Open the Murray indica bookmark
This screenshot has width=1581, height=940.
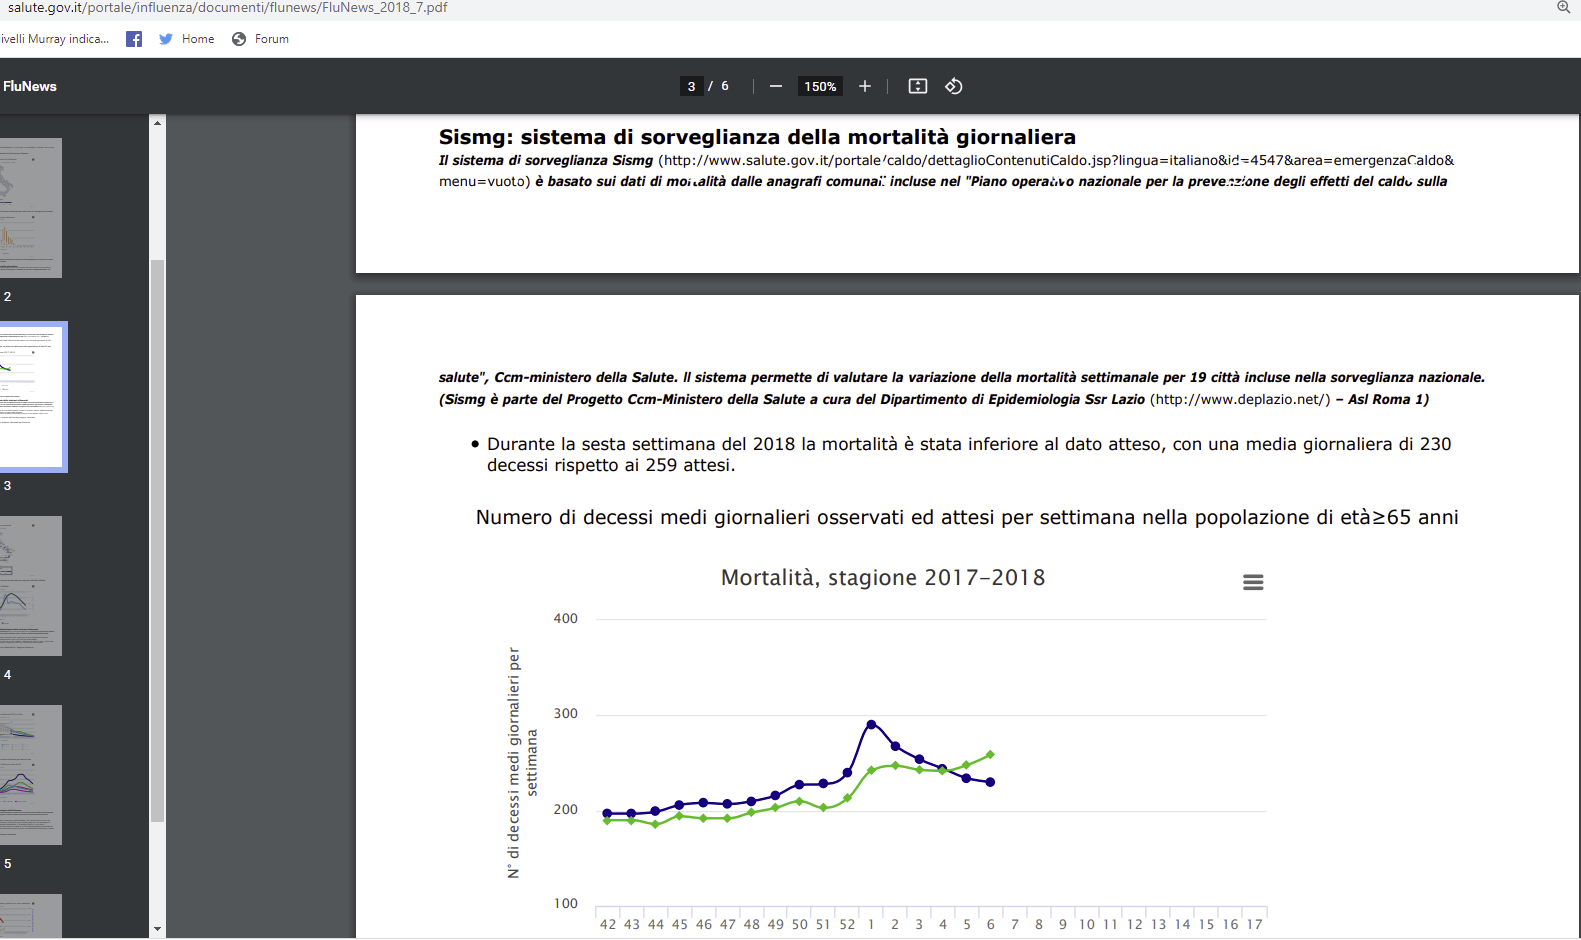55,39
